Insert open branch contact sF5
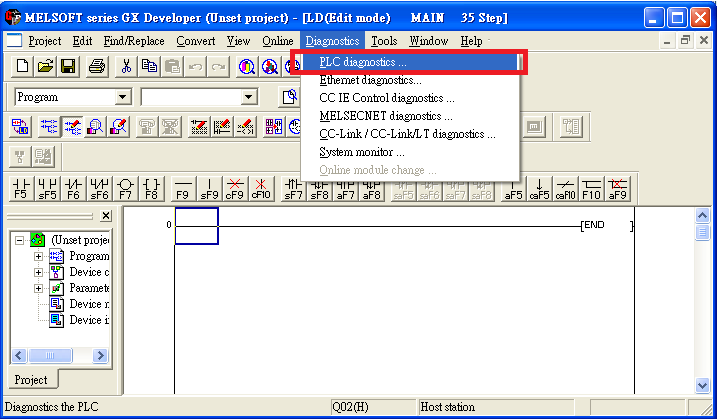This screenshot has width=717, height=419. point(48,189)
